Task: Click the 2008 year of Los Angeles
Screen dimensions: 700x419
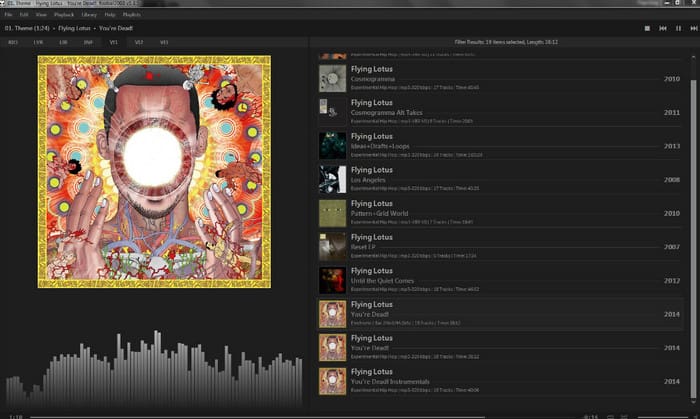Action: (671, 180)
